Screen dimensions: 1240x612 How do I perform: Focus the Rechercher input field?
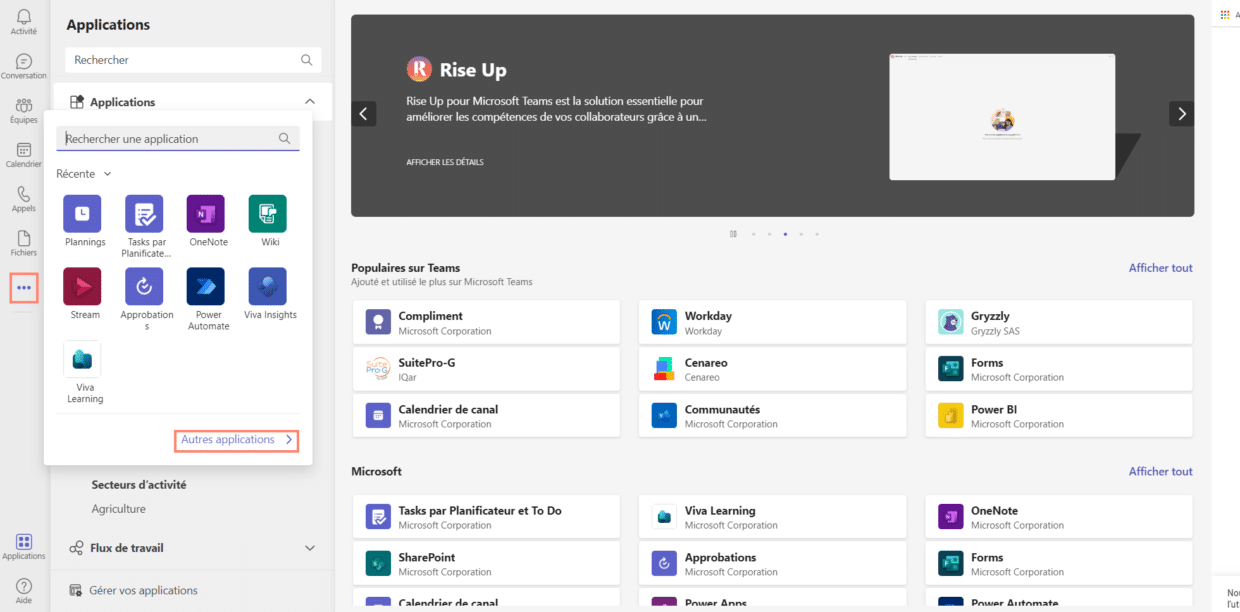pos(193,60)
